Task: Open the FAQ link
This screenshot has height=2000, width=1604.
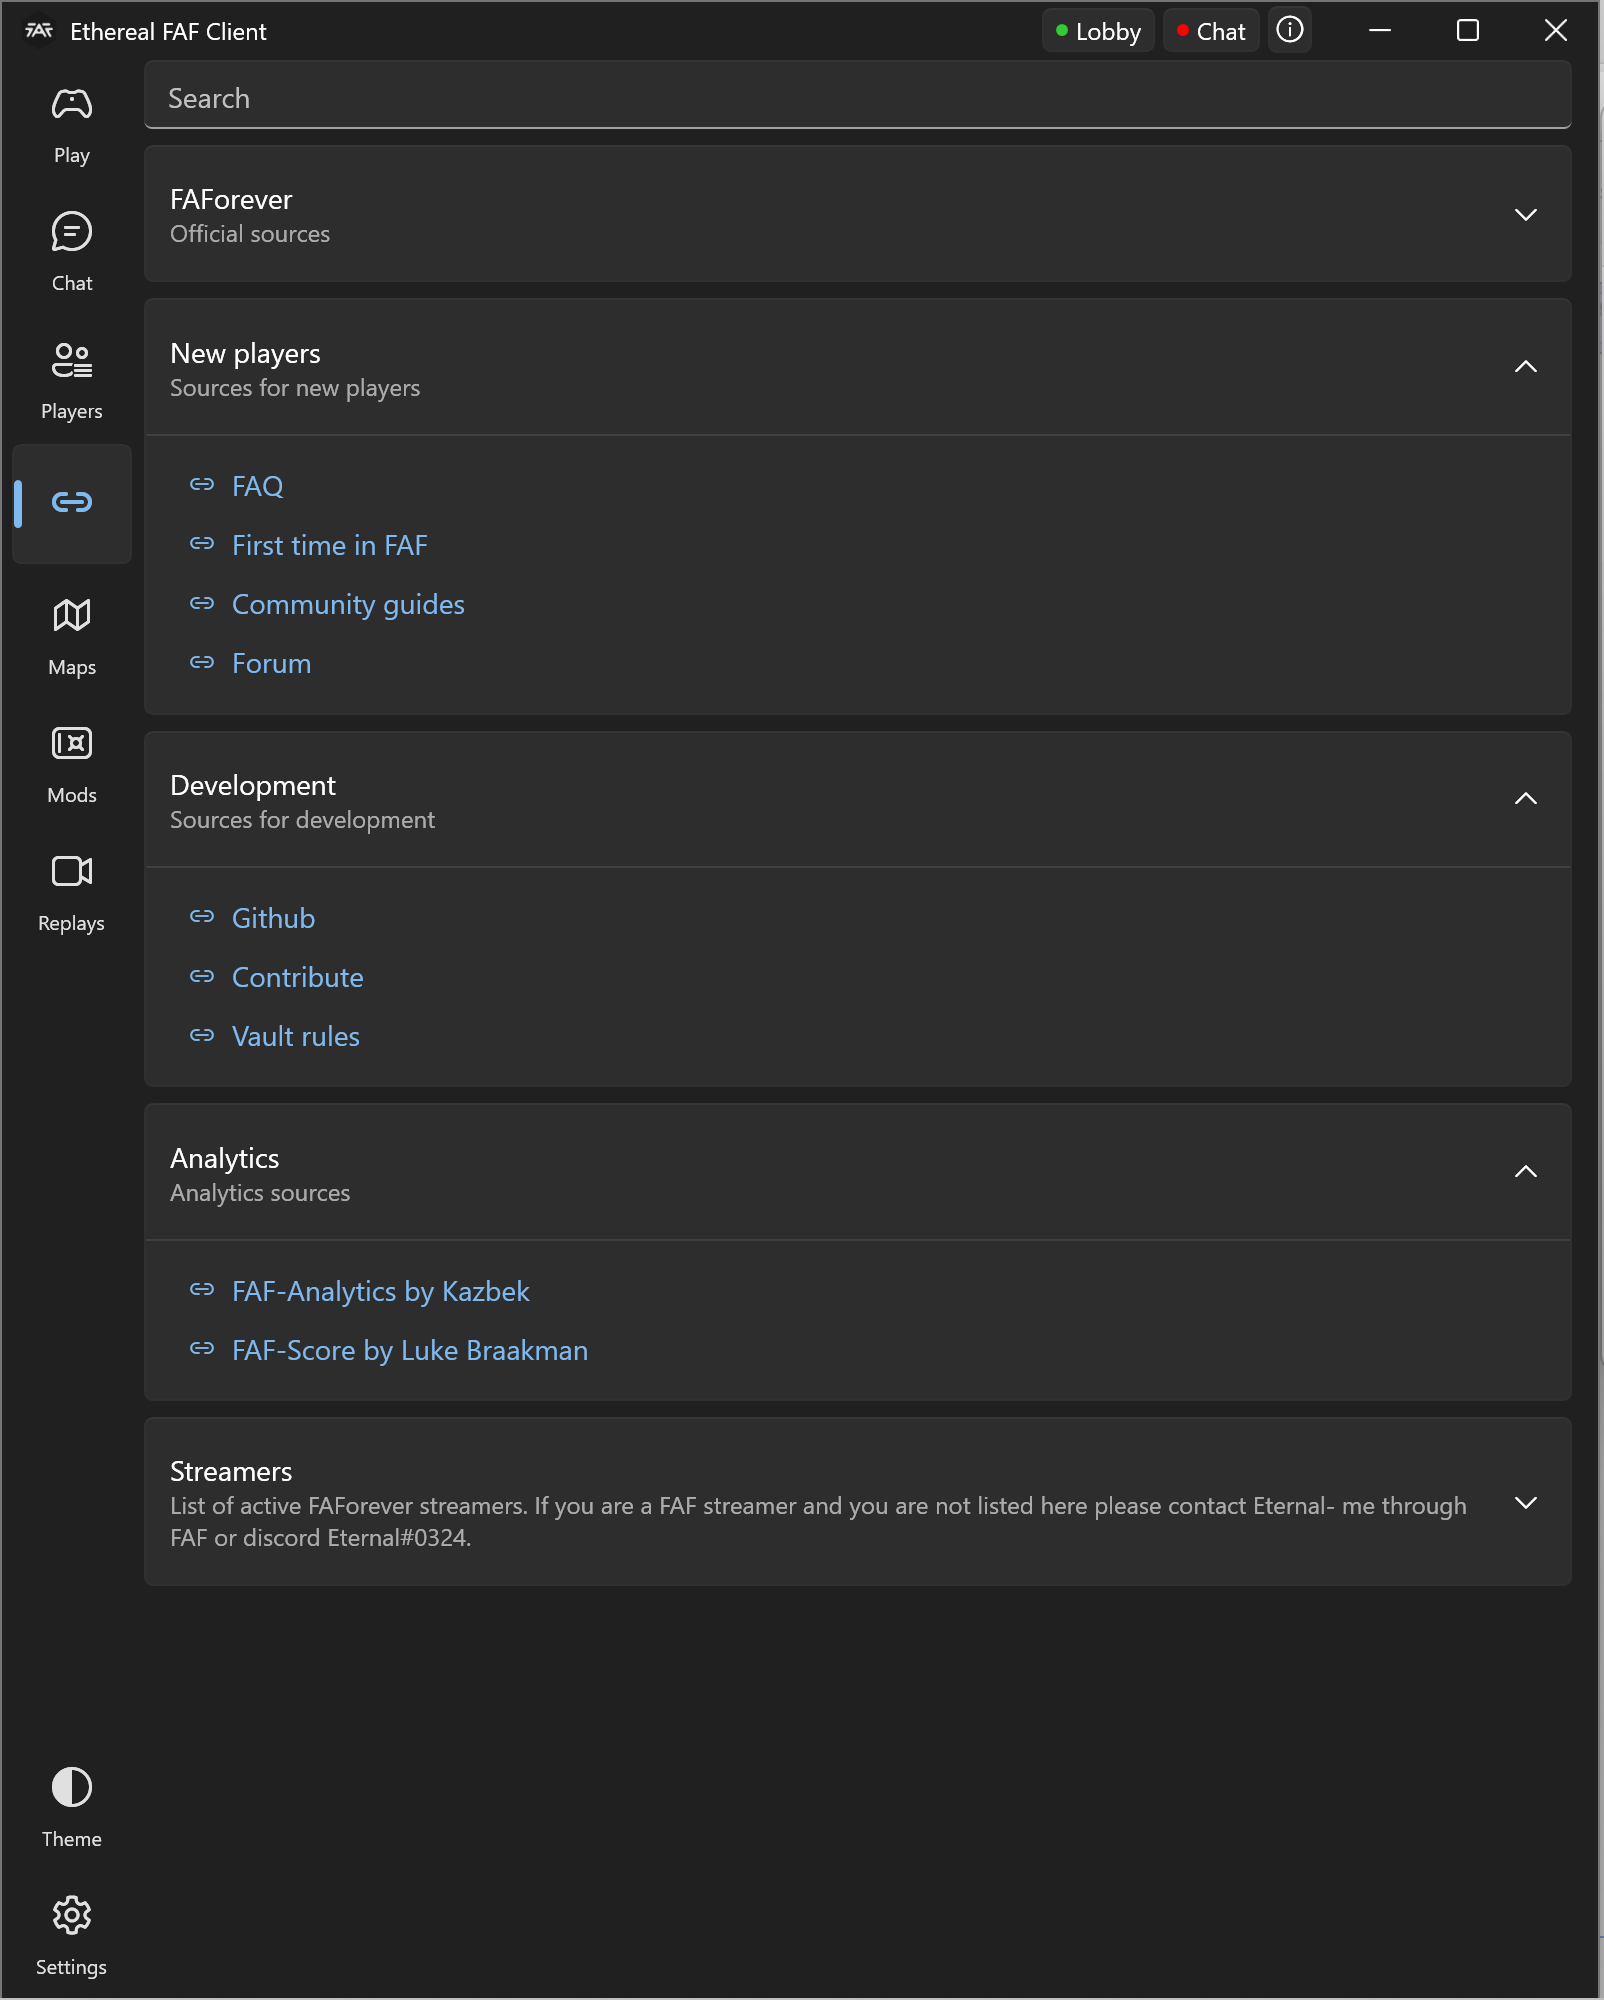Action: click(x=257, y=486)
